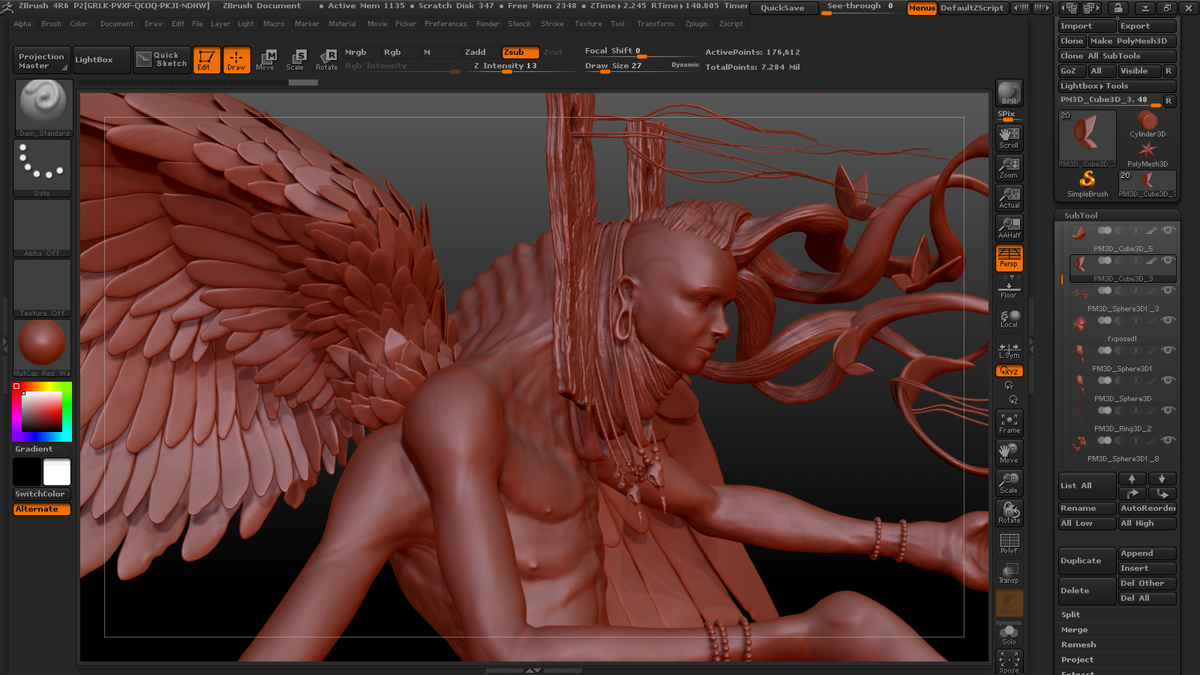This screenshot has width=1200, height=675.
Task: Open Projection Master
Action: coord(42,60)
